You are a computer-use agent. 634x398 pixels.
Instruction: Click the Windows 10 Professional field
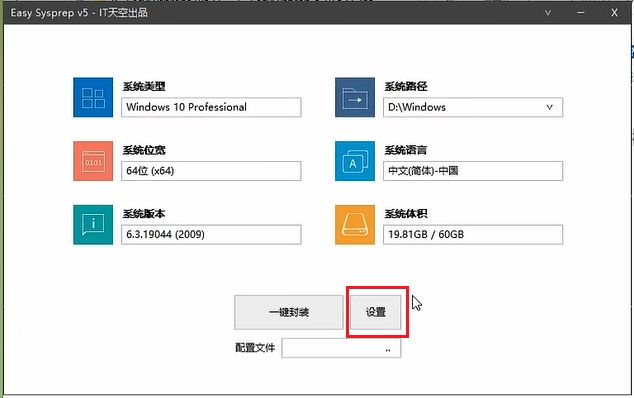(211, 107)
